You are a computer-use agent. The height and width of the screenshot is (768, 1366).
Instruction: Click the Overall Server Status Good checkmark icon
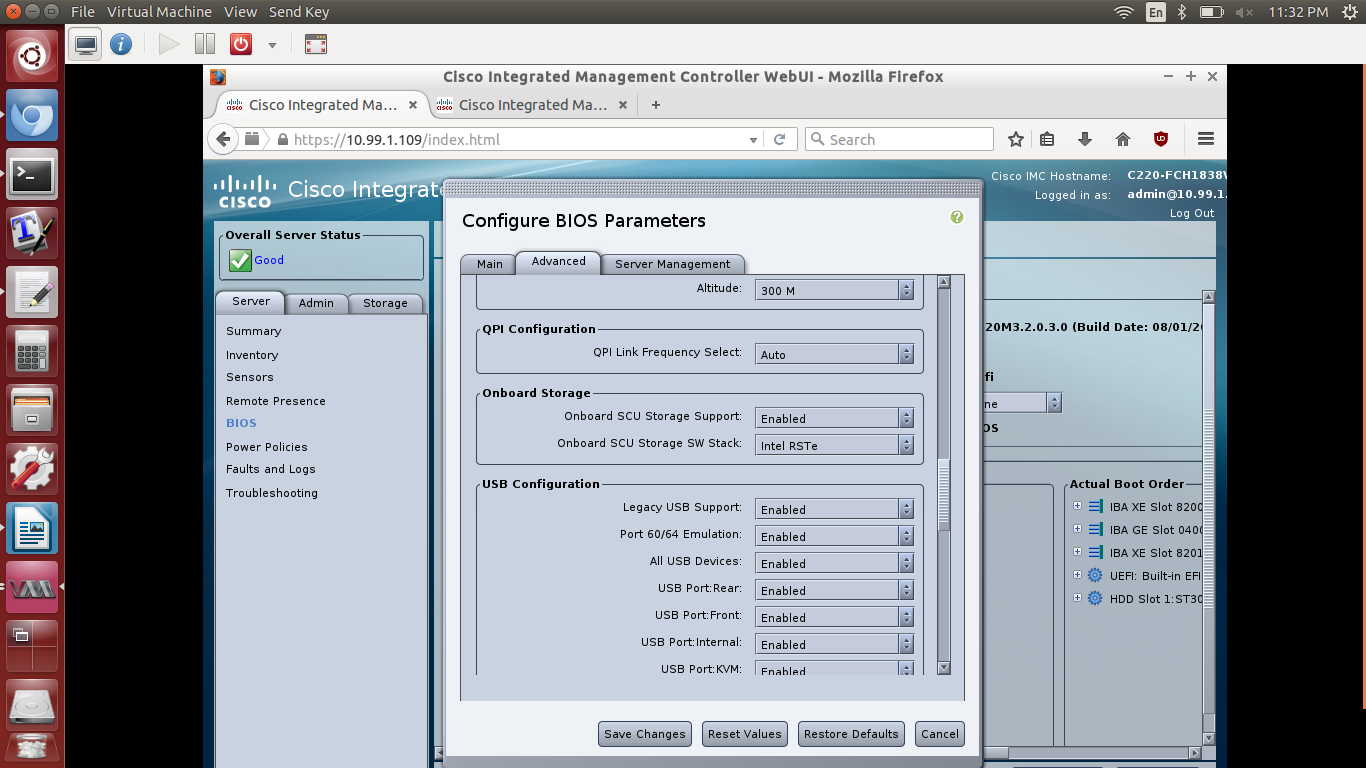click(x=240, y=260)
